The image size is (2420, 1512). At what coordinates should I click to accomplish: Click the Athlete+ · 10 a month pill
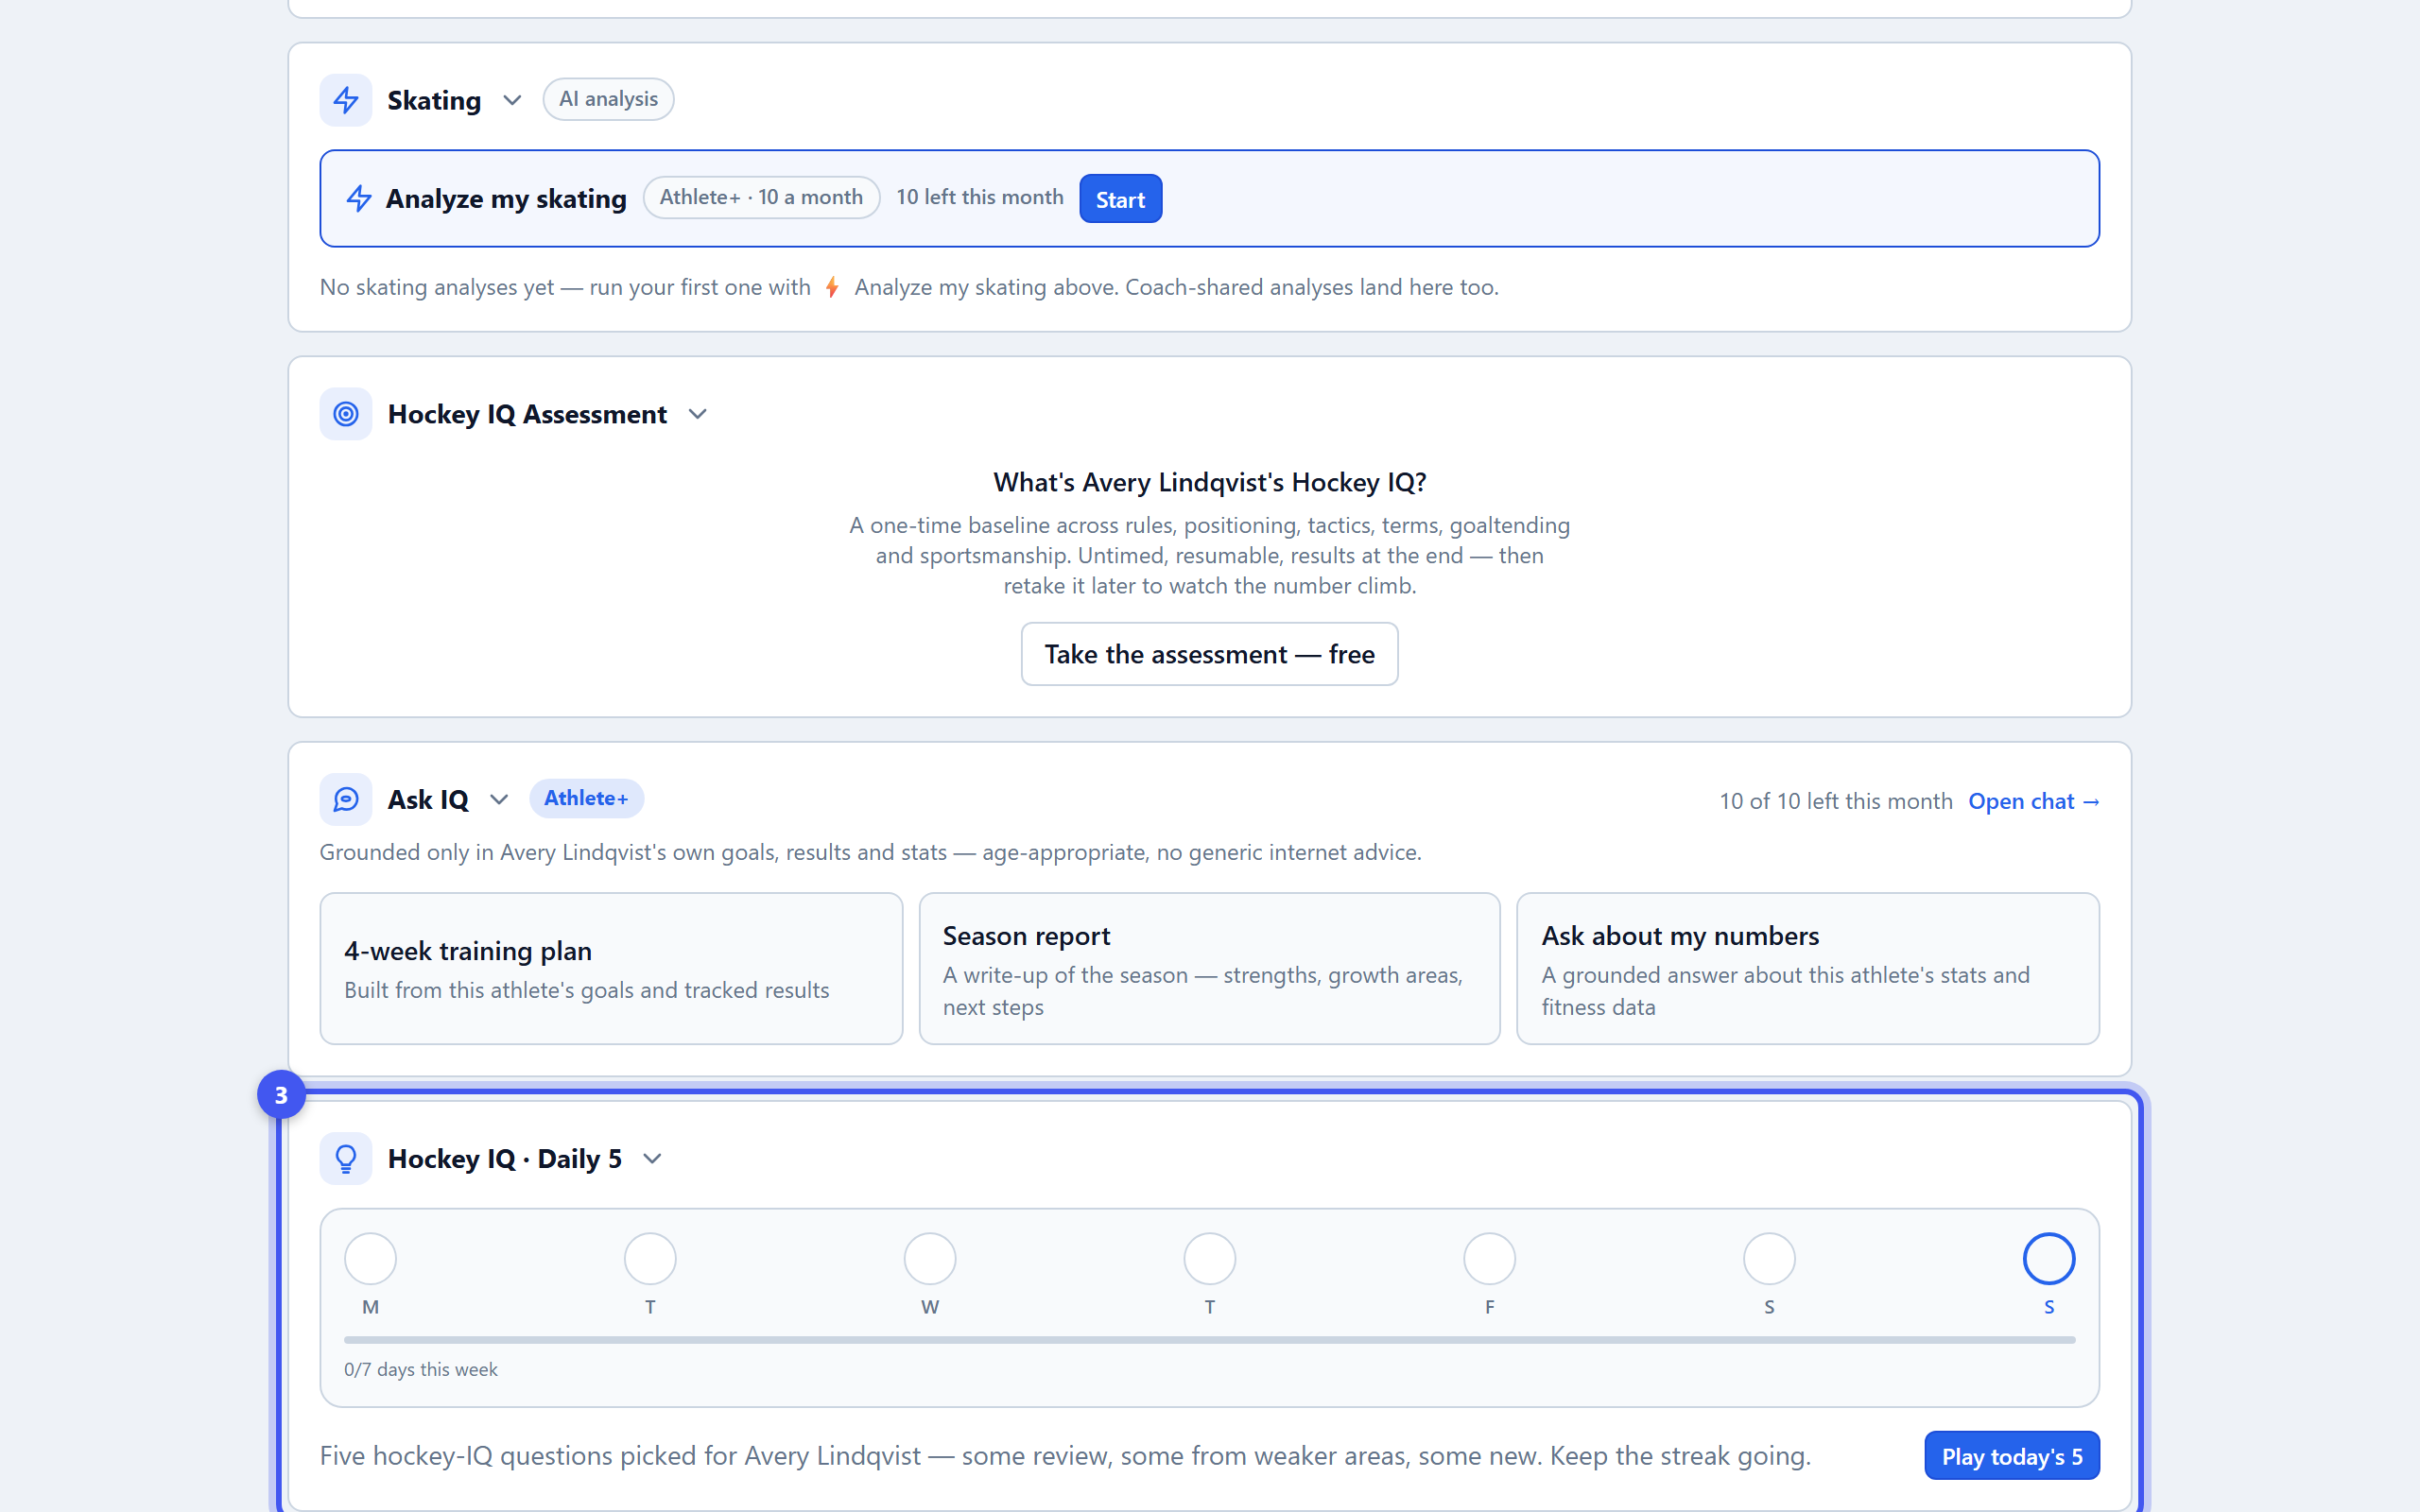[761, 197]
